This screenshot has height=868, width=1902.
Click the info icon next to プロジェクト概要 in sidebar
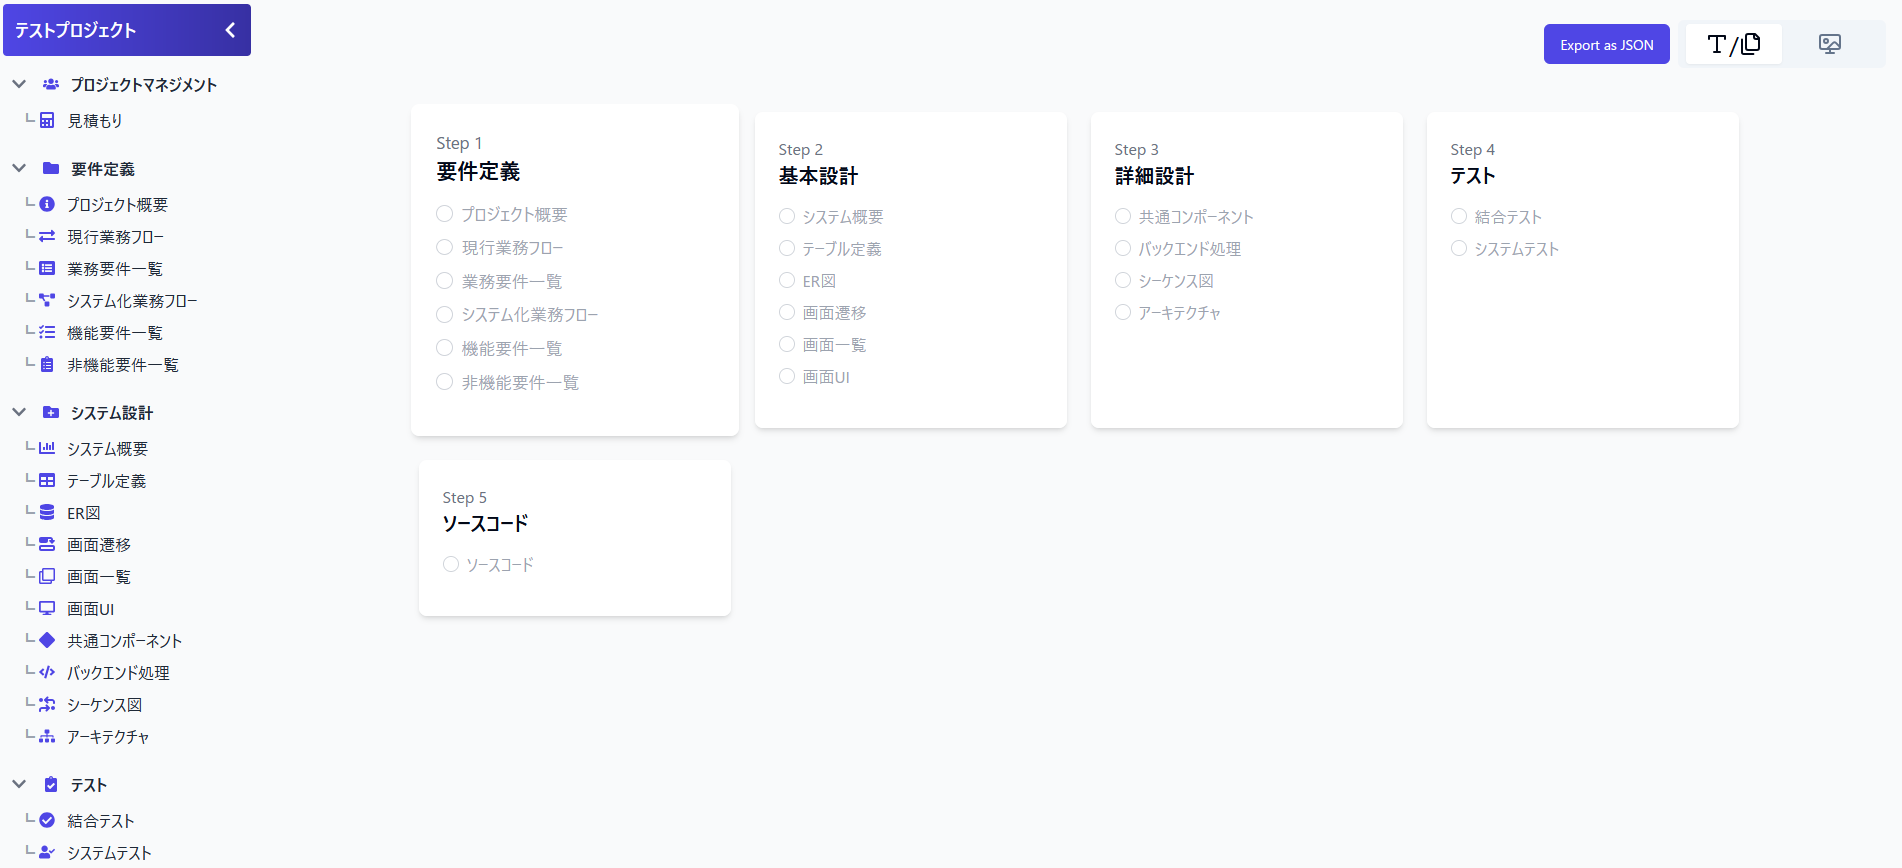47,204
